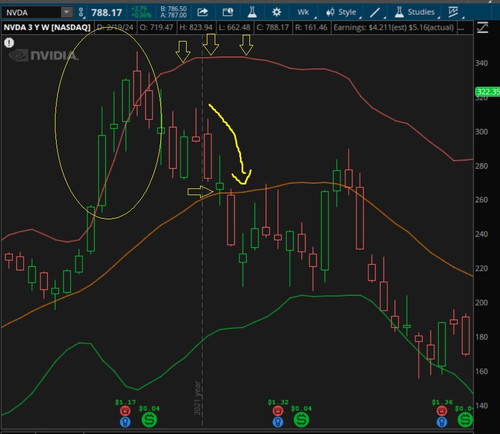Open the Patterns chart icon menu
The width and height of the screenshot is (500, 434).
(x=454, y=12)
